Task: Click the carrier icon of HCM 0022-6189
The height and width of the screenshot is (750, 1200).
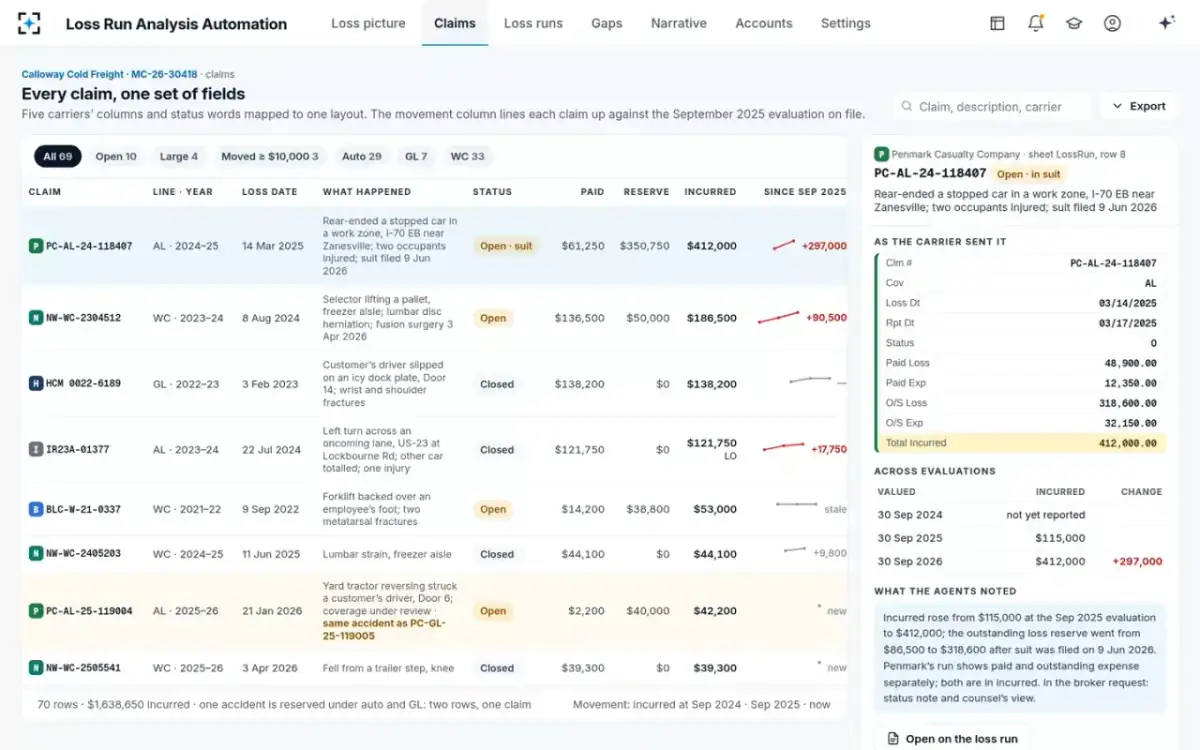Action: 36,384
